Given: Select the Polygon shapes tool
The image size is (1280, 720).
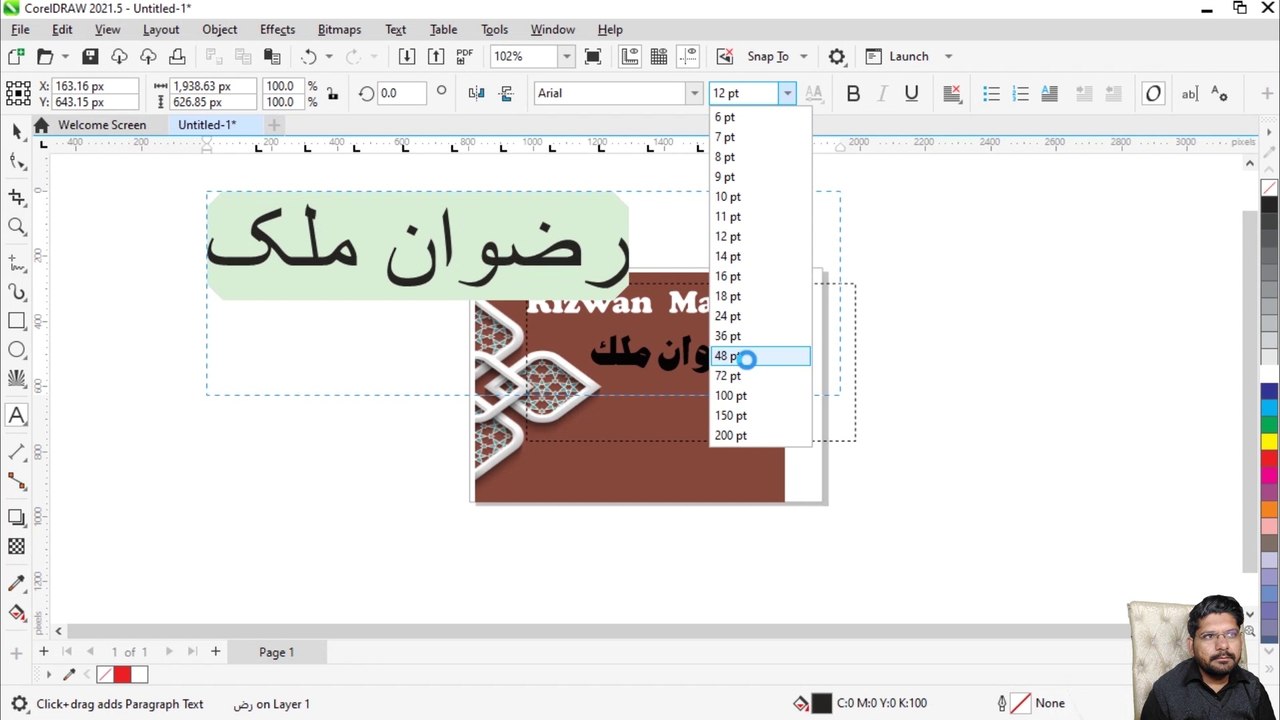Looking at the screenshot, I should (17, 379).
